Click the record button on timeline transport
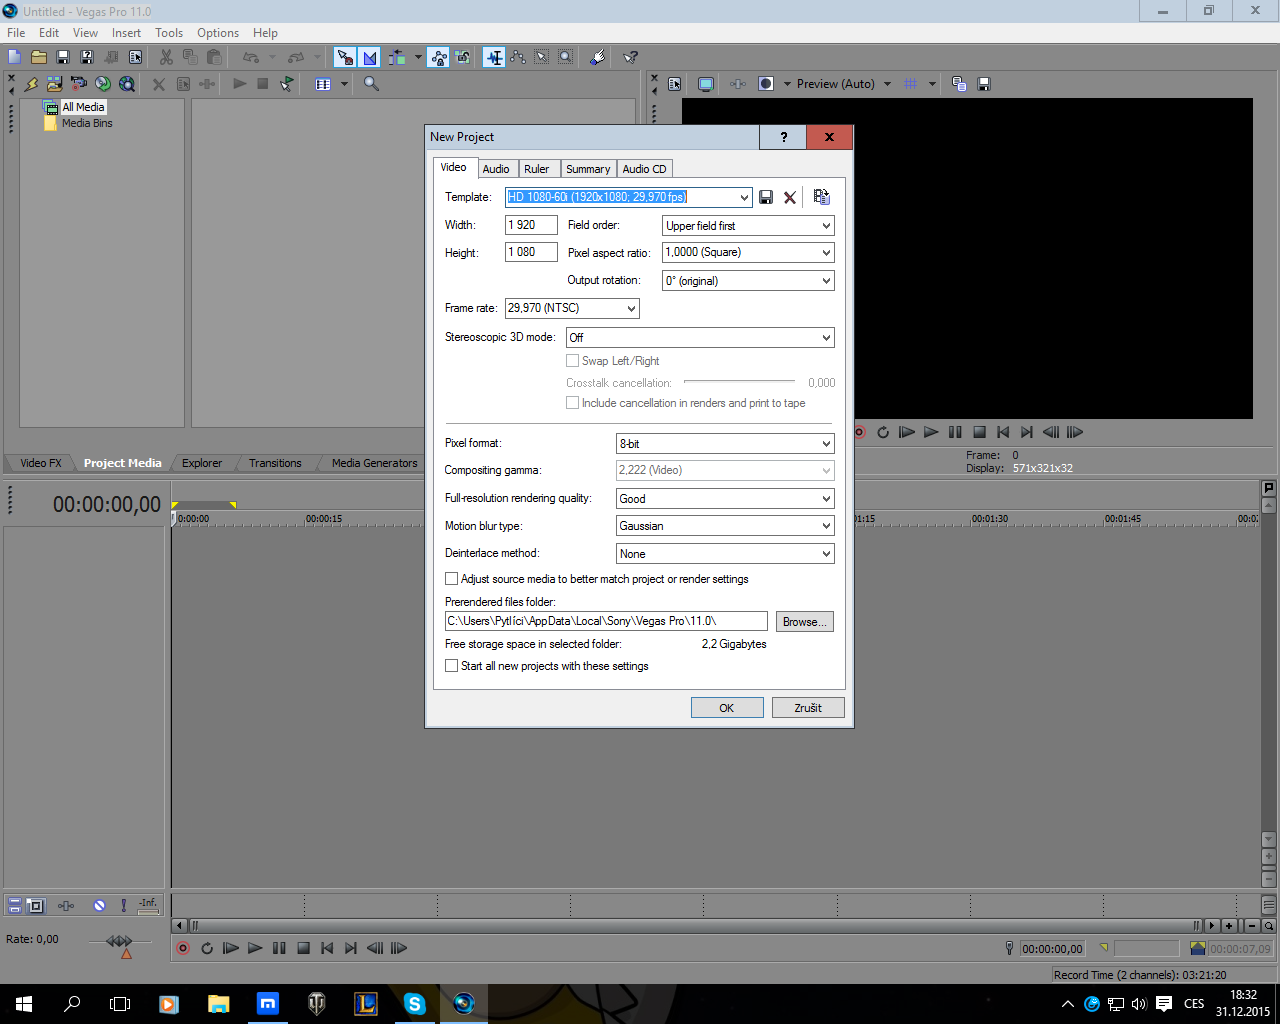 tap(183, 948)
